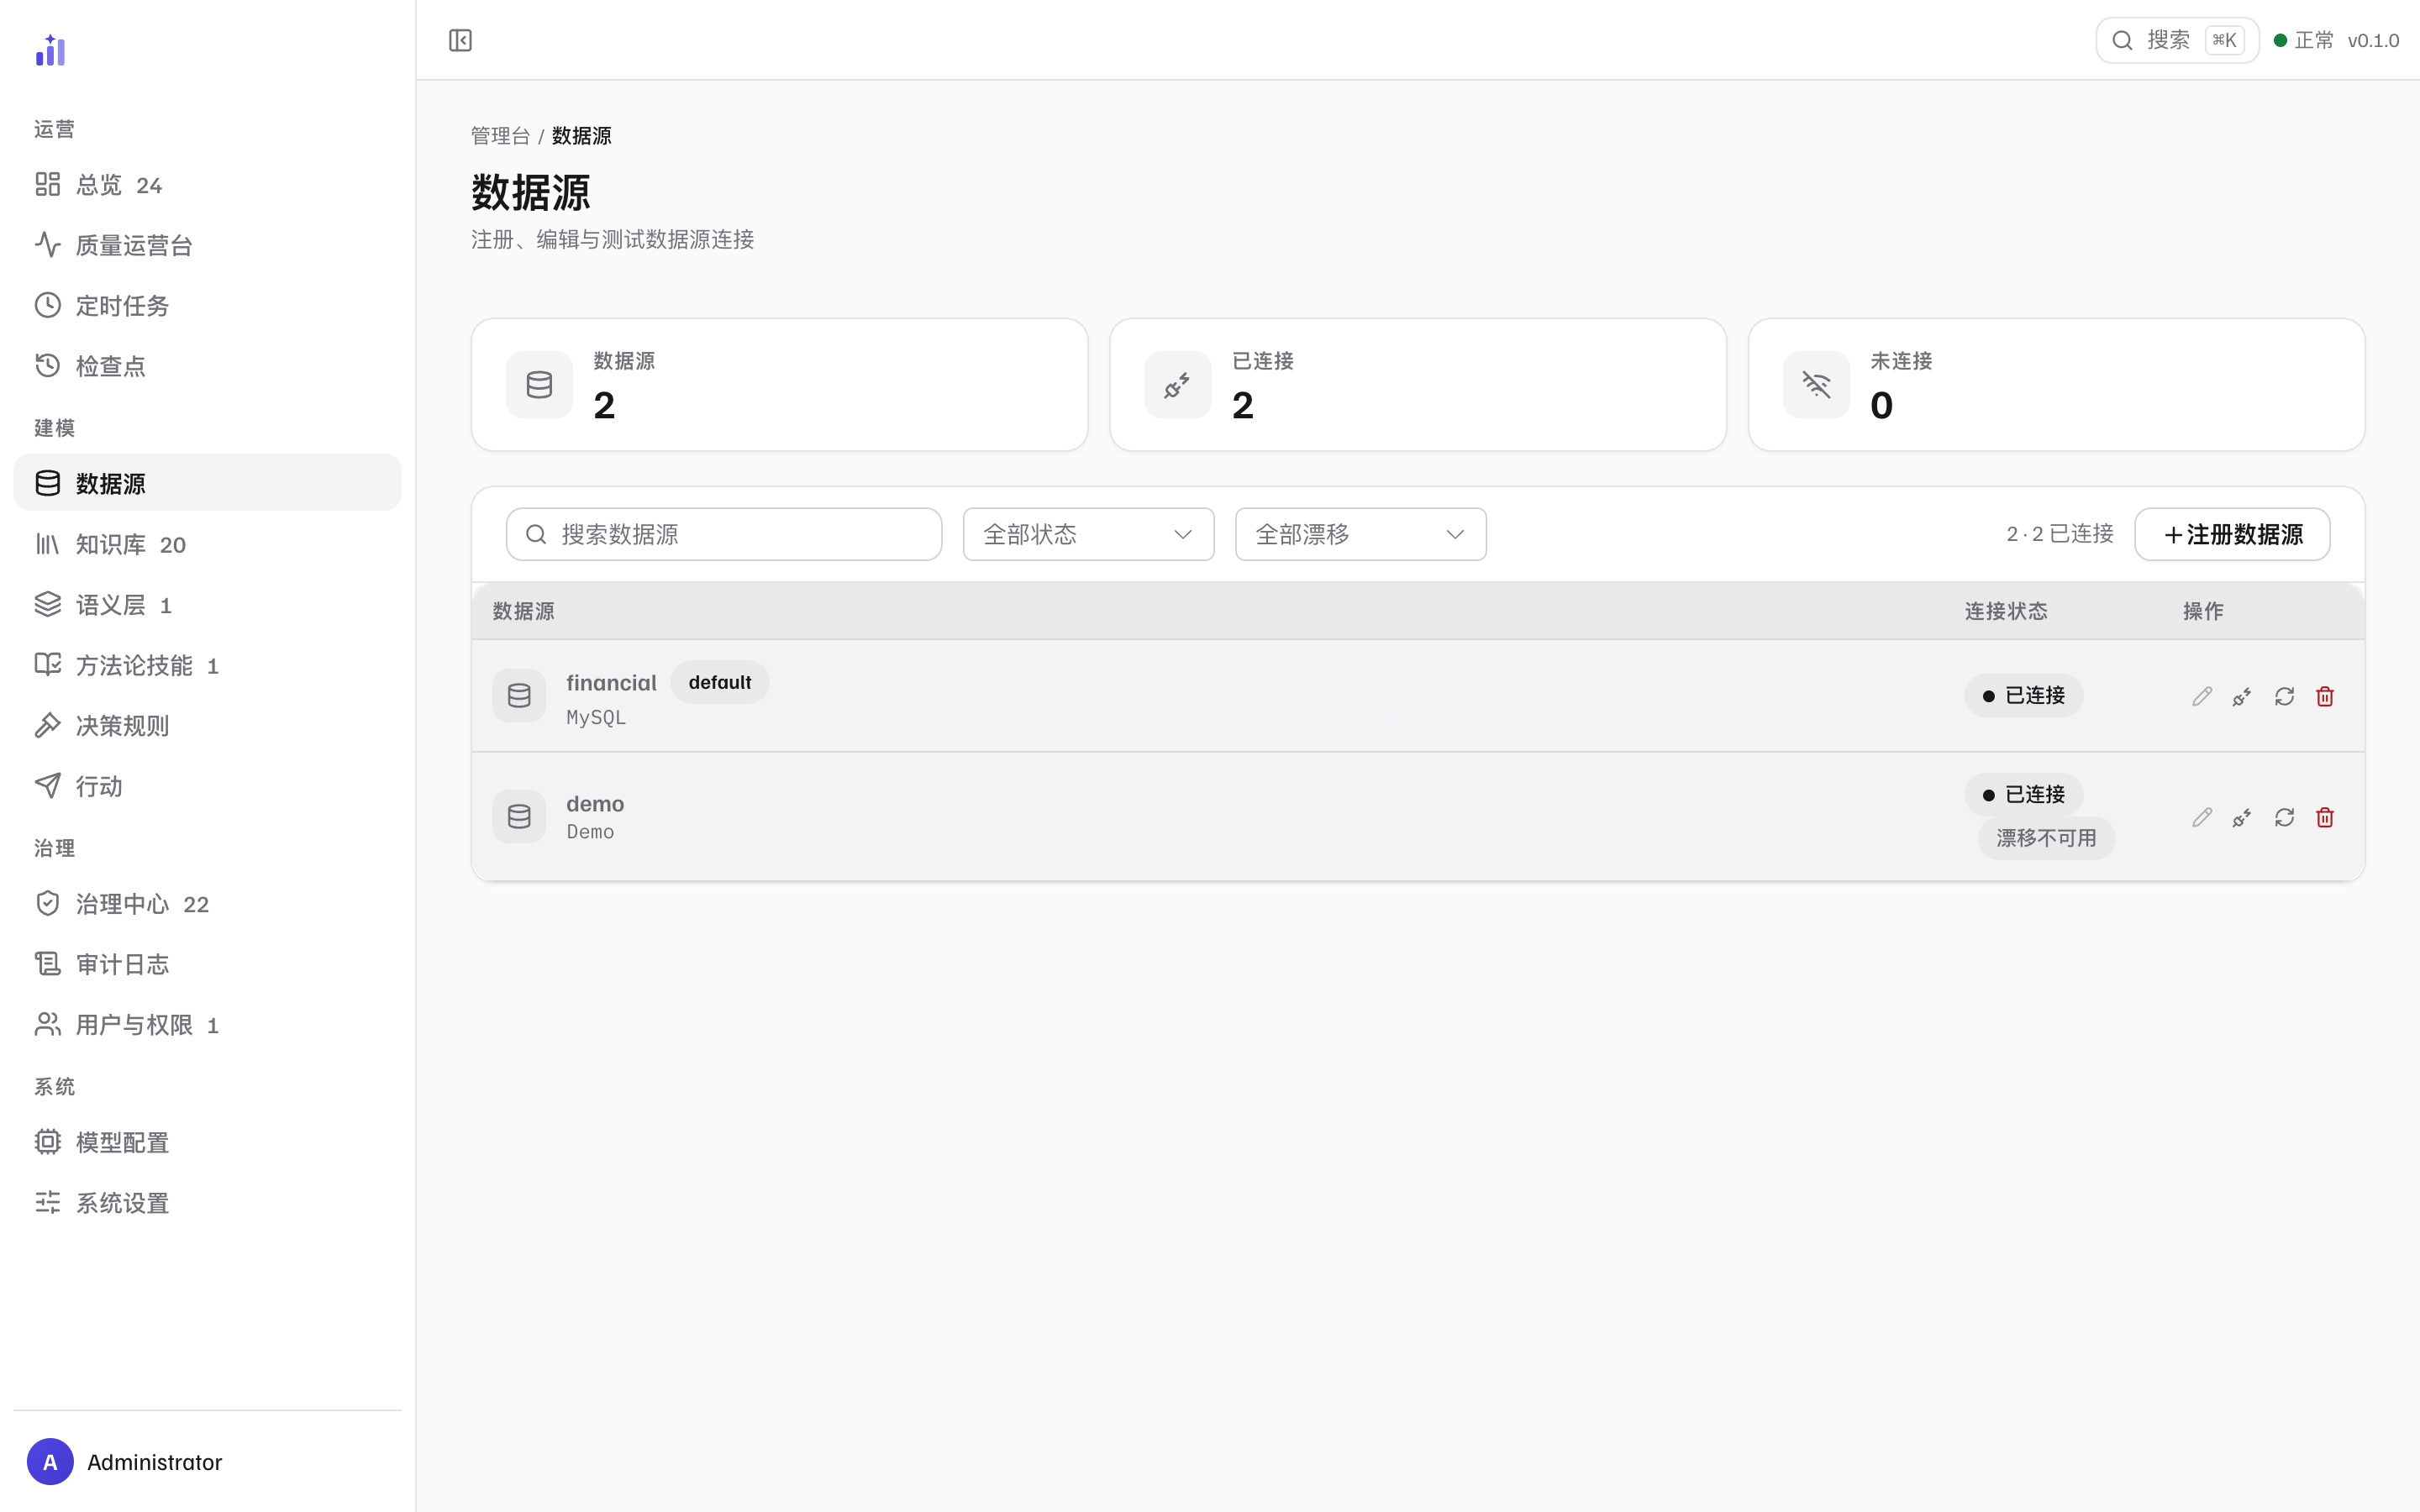Expand the 全部漂移 filter dropdown
The height and width of the screenshot is (1512, 2420).
coord(1360,534)
